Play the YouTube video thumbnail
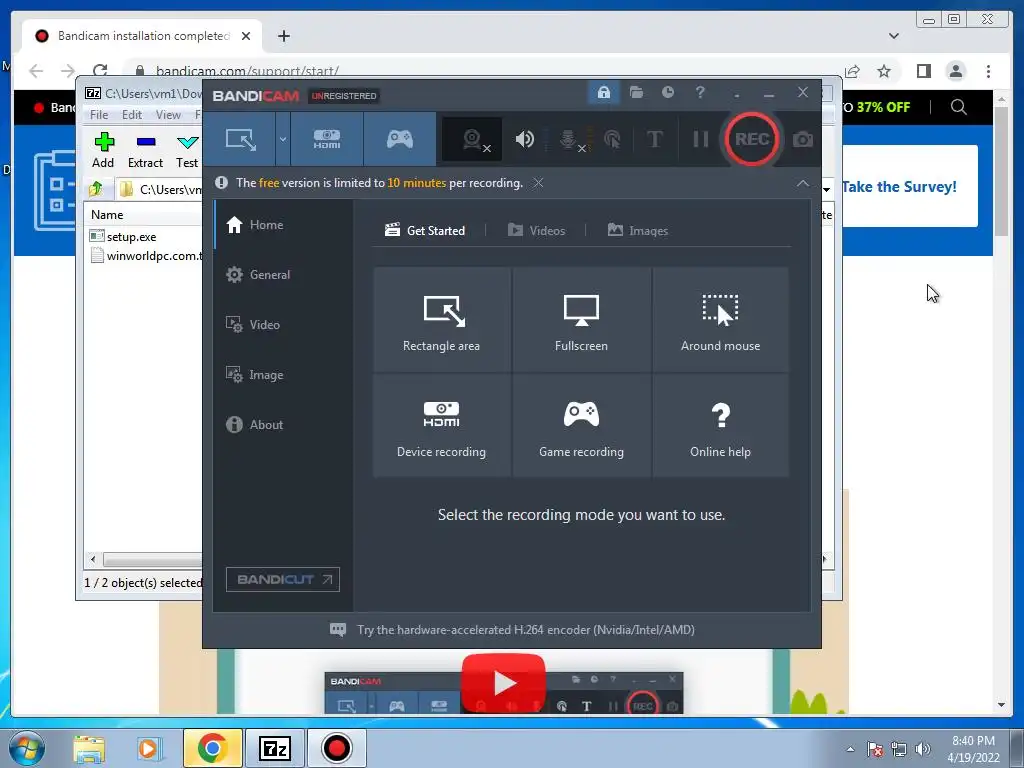Viewport: 1024px width, 768px height. click(x=504, y=682)
